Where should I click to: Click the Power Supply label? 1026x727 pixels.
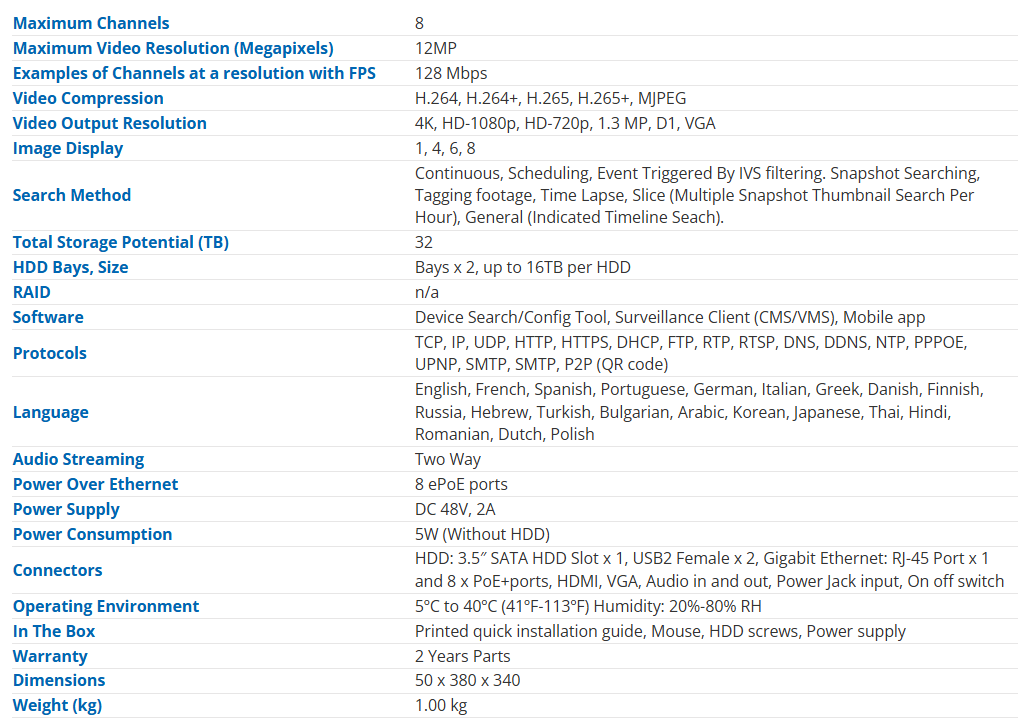tap(66, 509)
